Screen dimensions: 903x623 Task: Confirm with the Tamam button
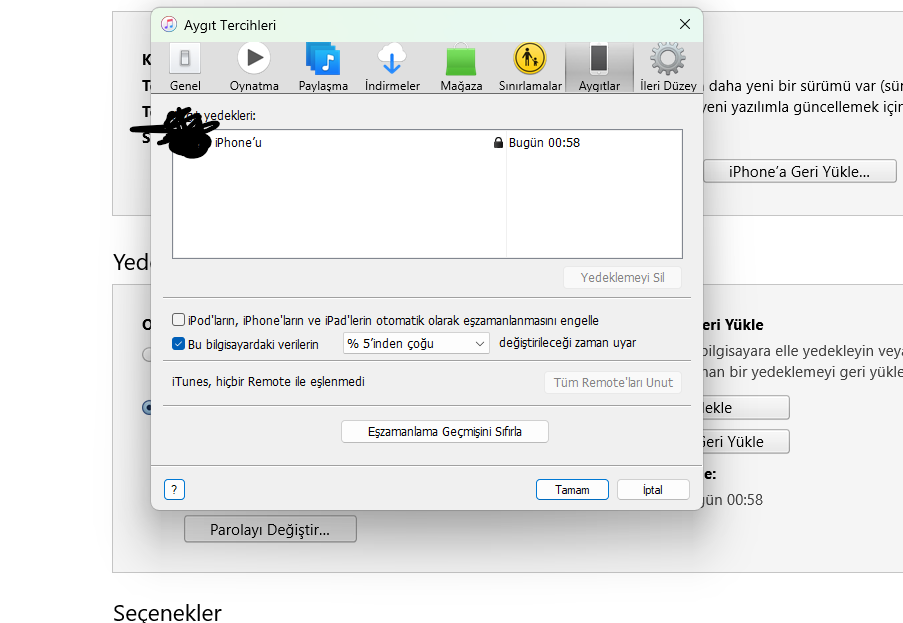[572, 489]
